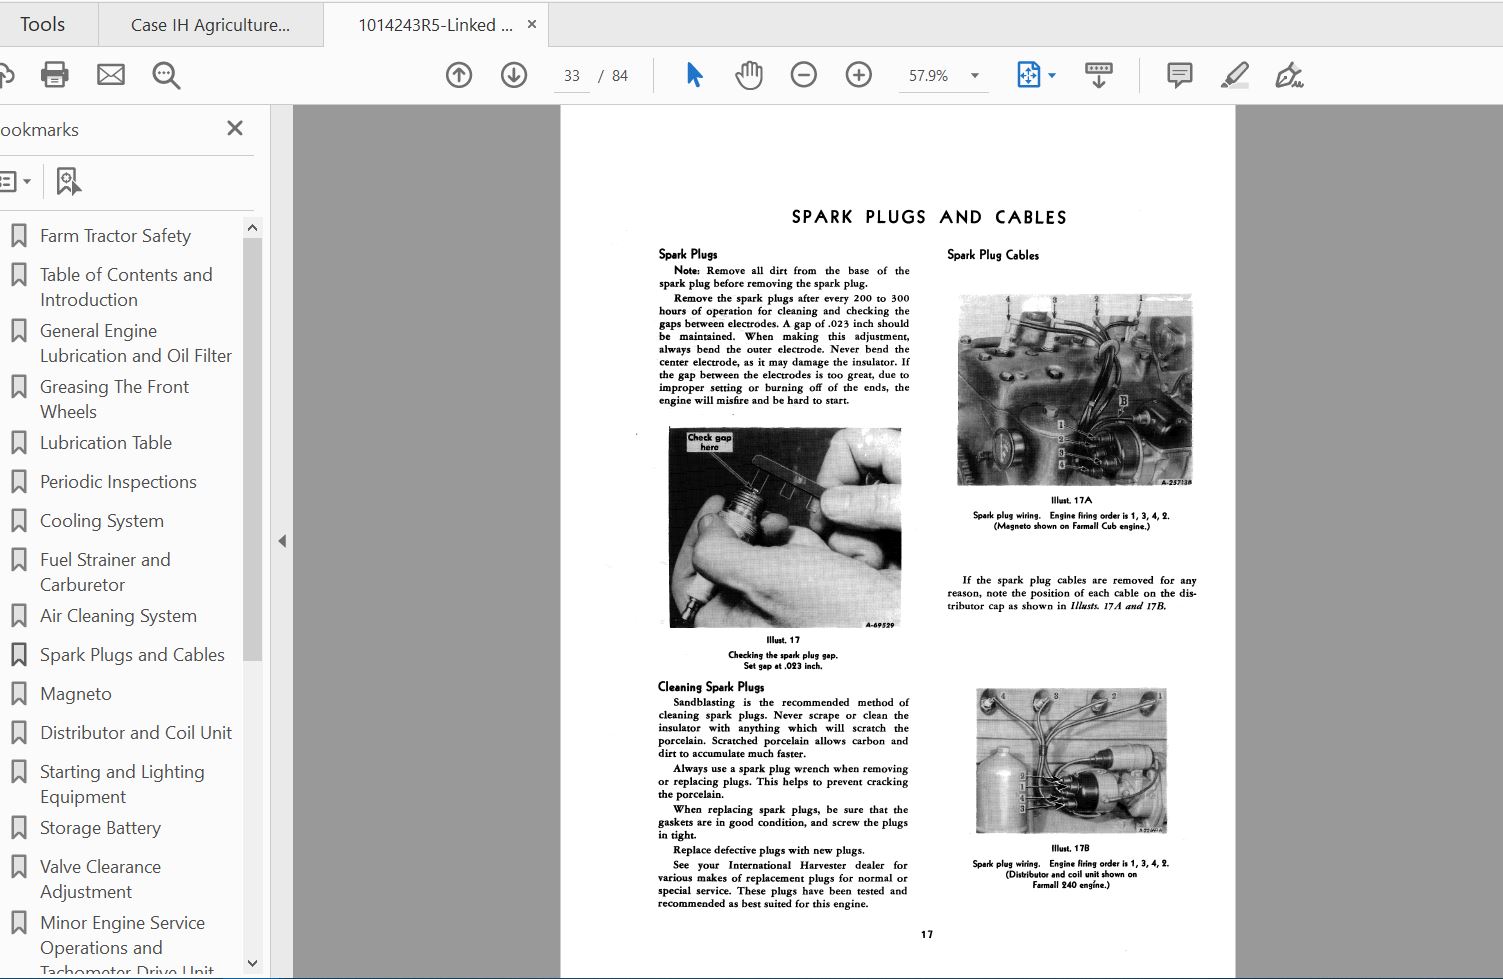Switch to Case IH Agriculture tab

pos(211,25)
